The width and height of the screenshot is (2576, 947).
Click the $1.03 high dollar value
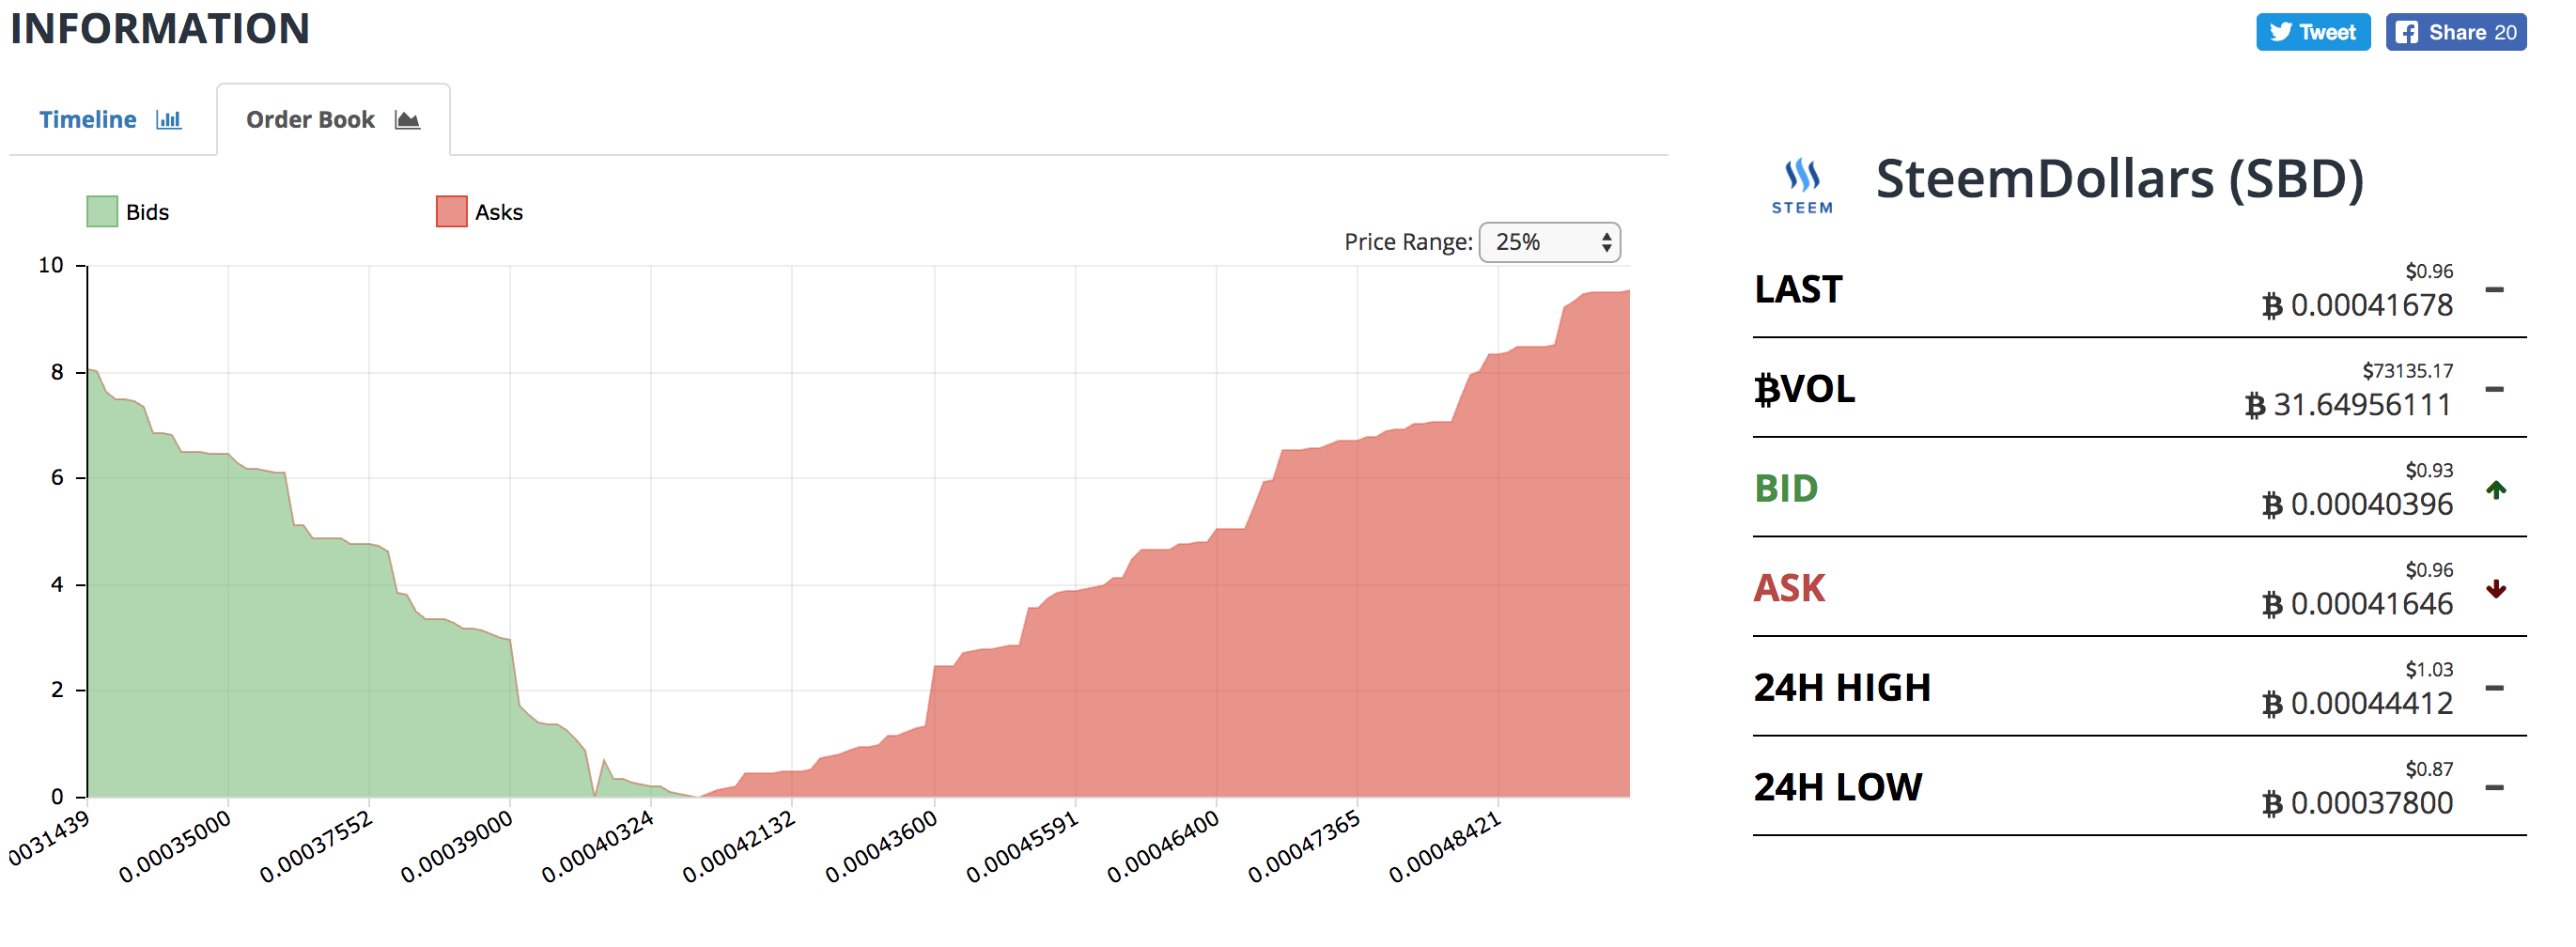pos(2429,670)
